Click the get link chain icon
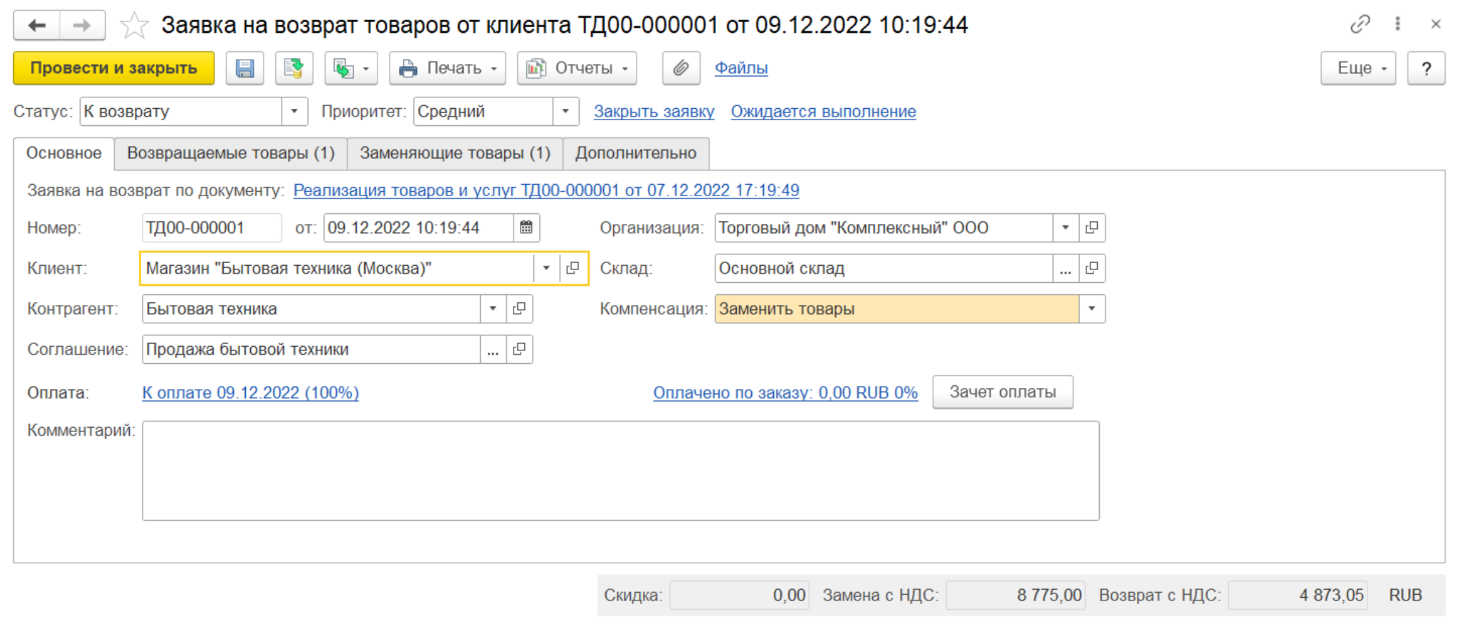Viewport: 1469px width, 632px height. click(x=1360, y=25)
